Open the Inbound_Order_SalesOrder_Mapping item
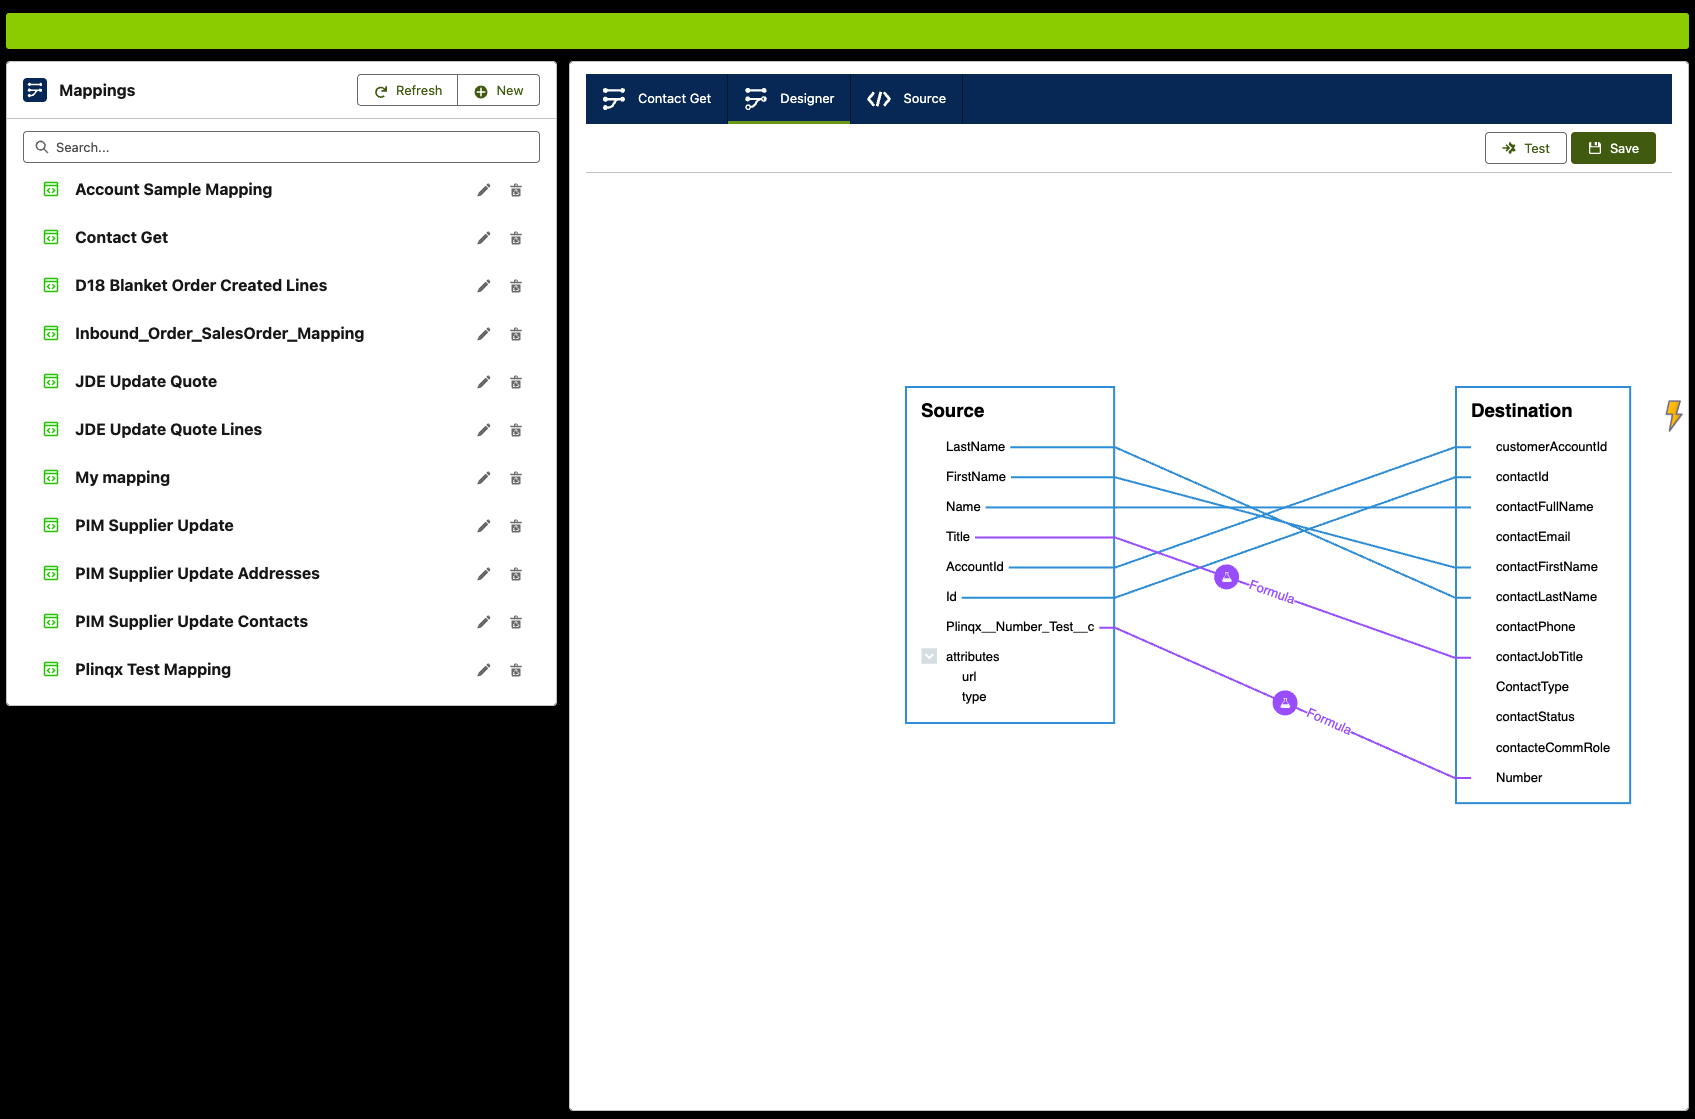 (x=219, y=334)
